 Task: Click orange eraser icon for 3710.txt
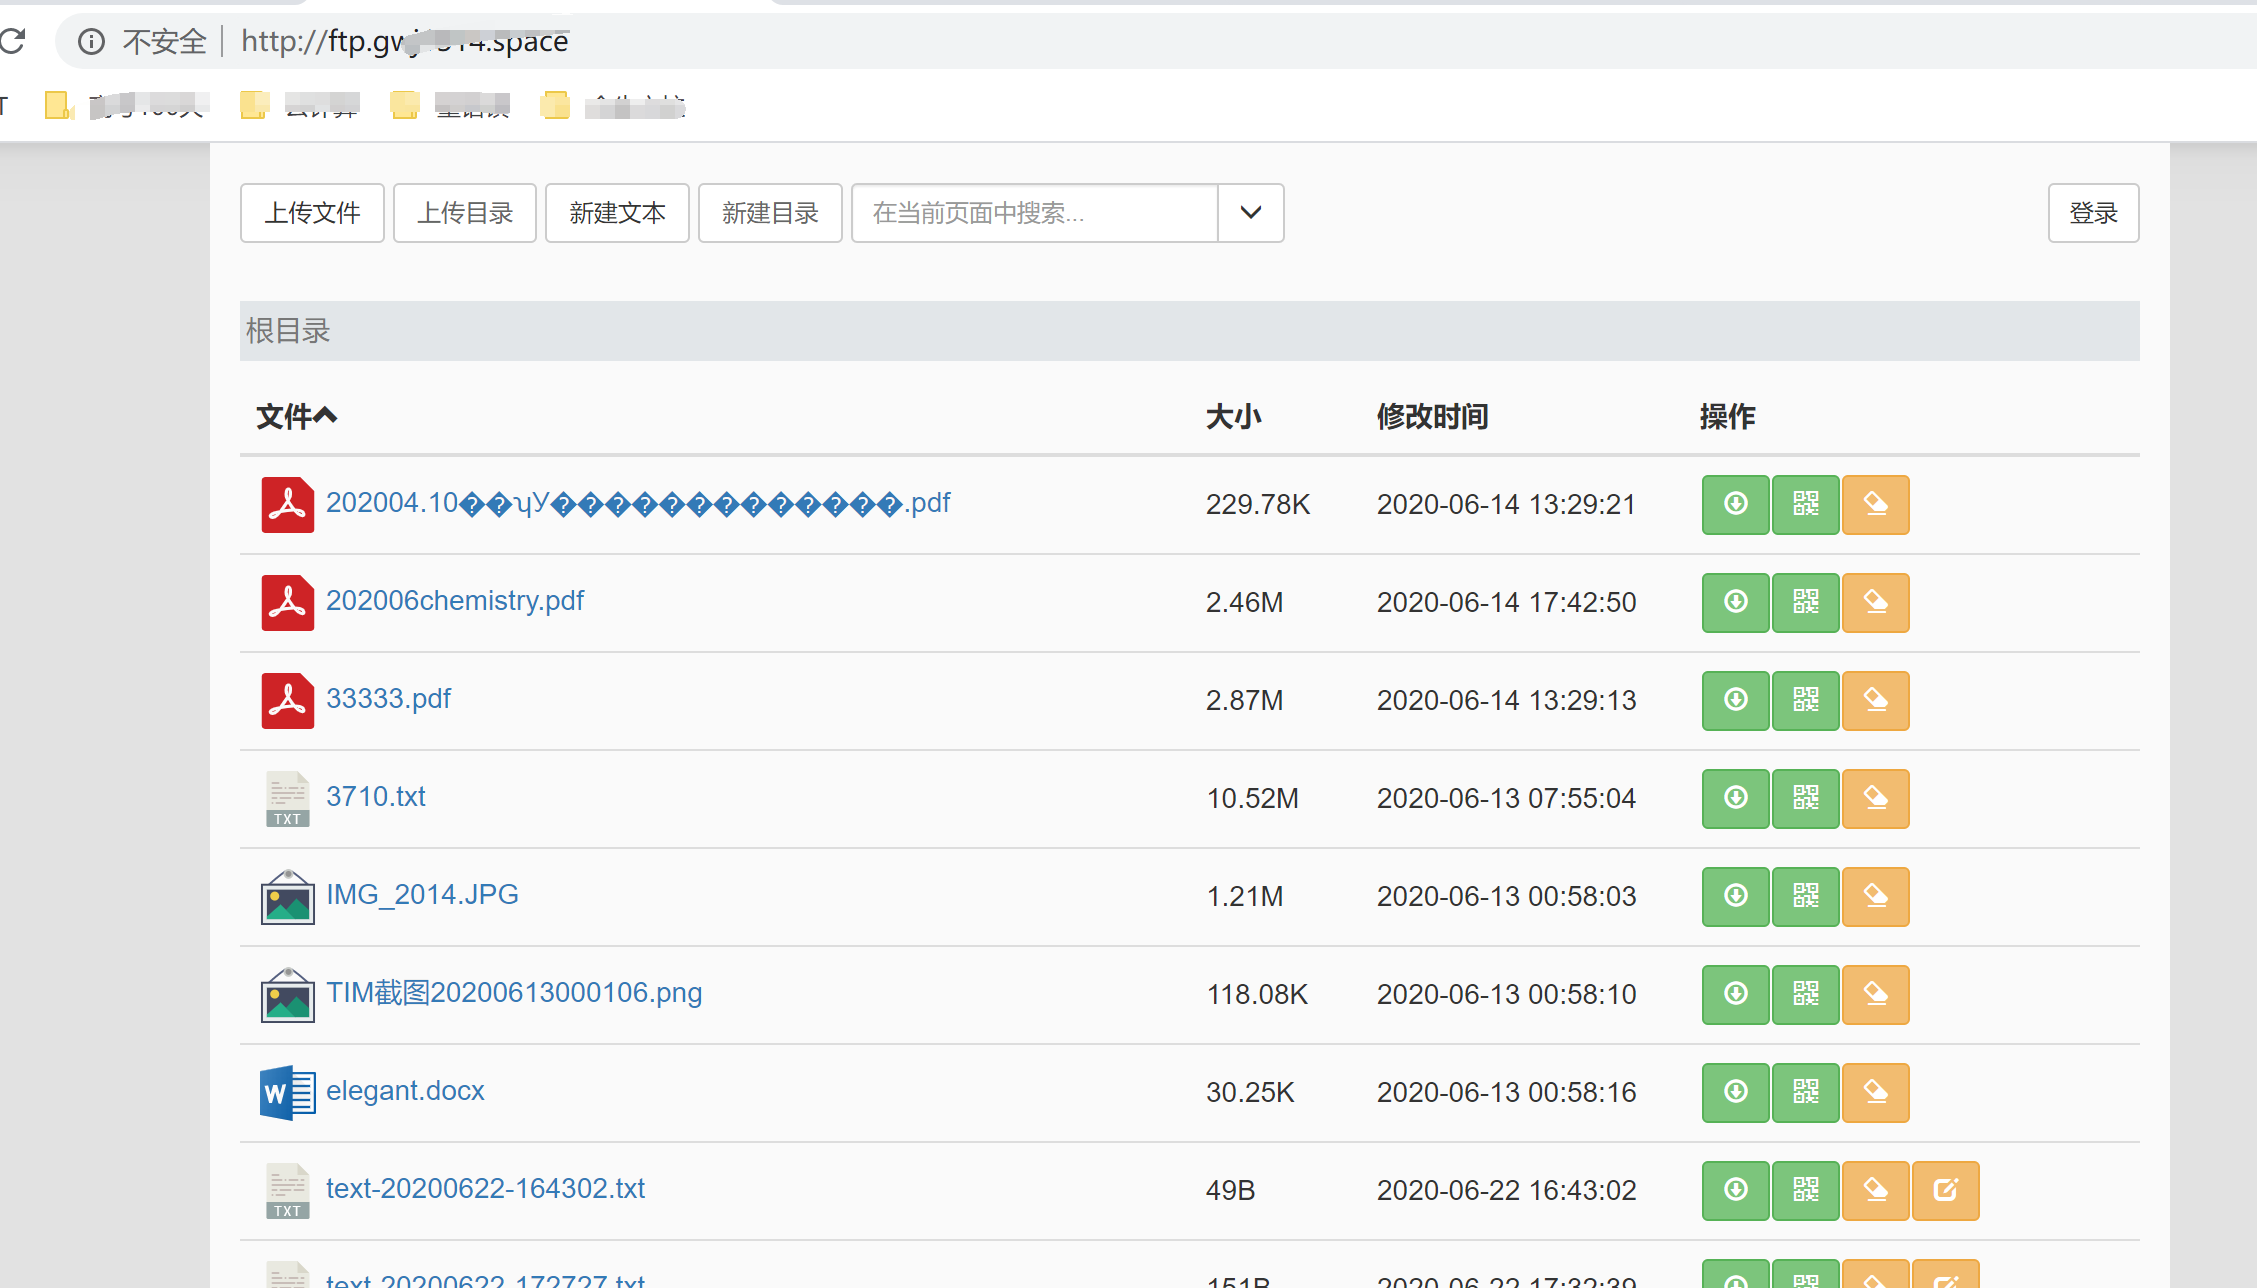point(1875,798)
